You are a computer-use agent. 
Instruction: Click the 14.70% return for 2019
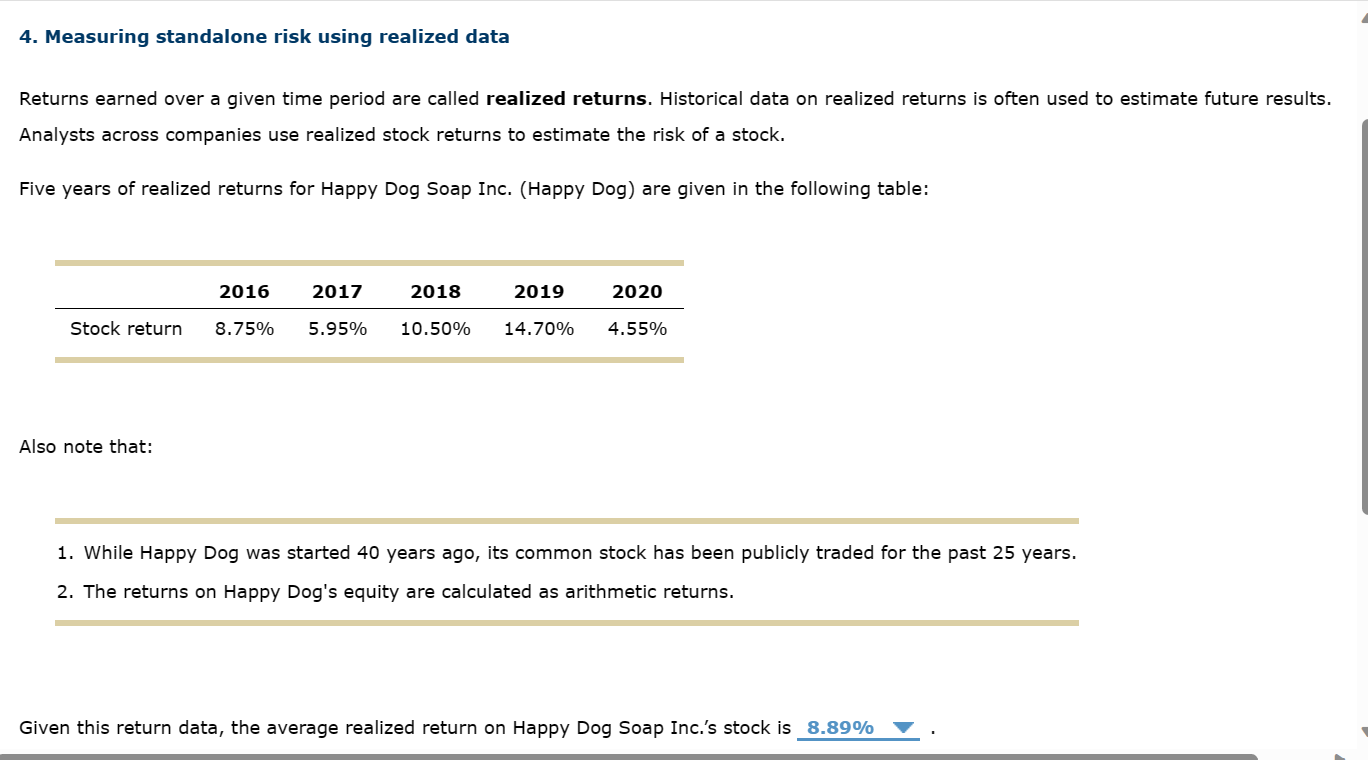[x=539, y=328]
